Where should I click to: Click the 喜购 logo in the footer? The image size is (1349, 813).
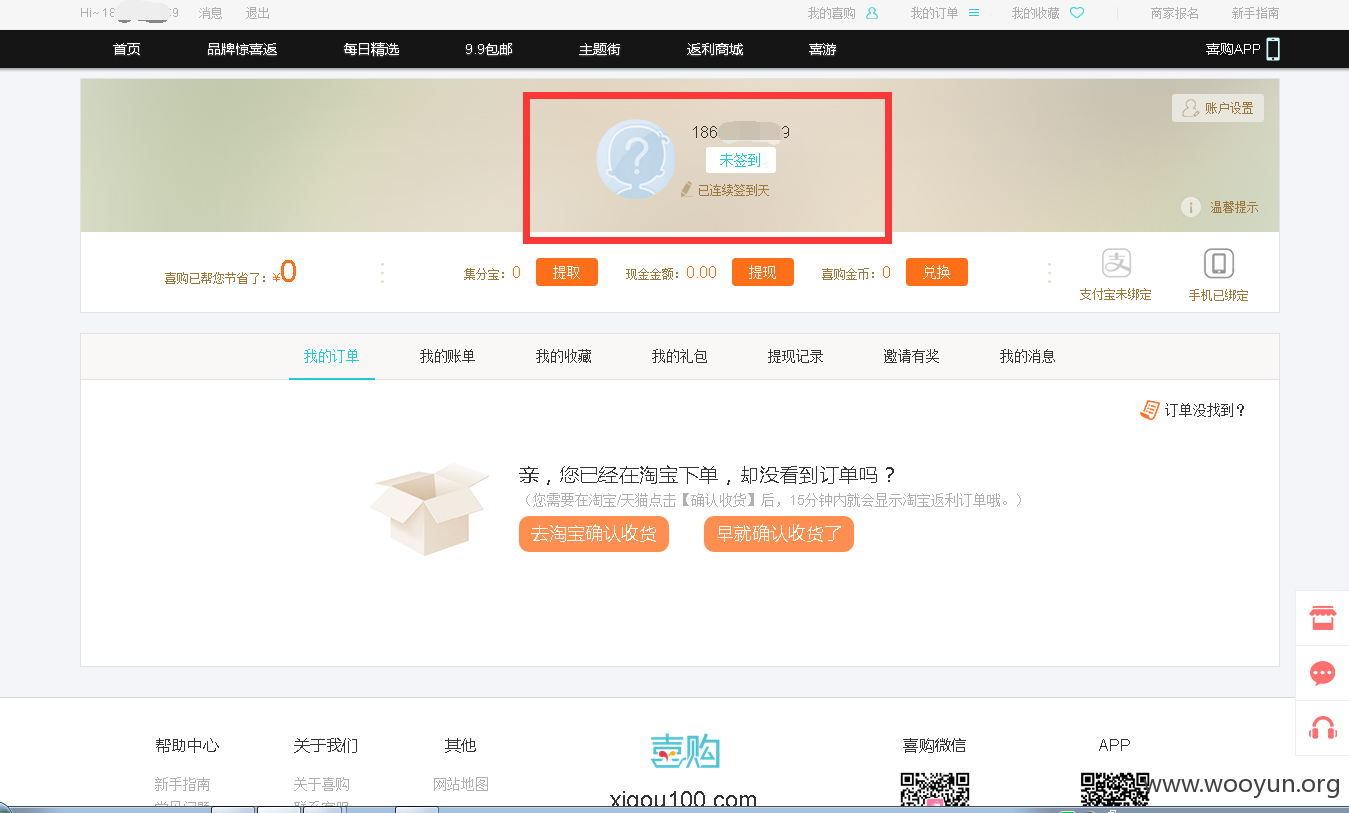coord(685,751)
